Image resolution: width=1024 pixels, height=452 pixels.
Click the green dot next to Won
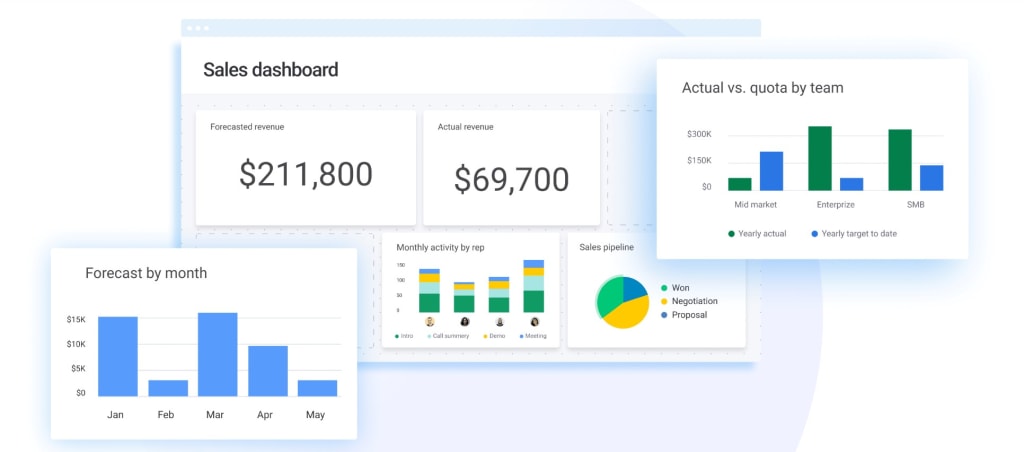pyautogui.click(x=664, y=287)
